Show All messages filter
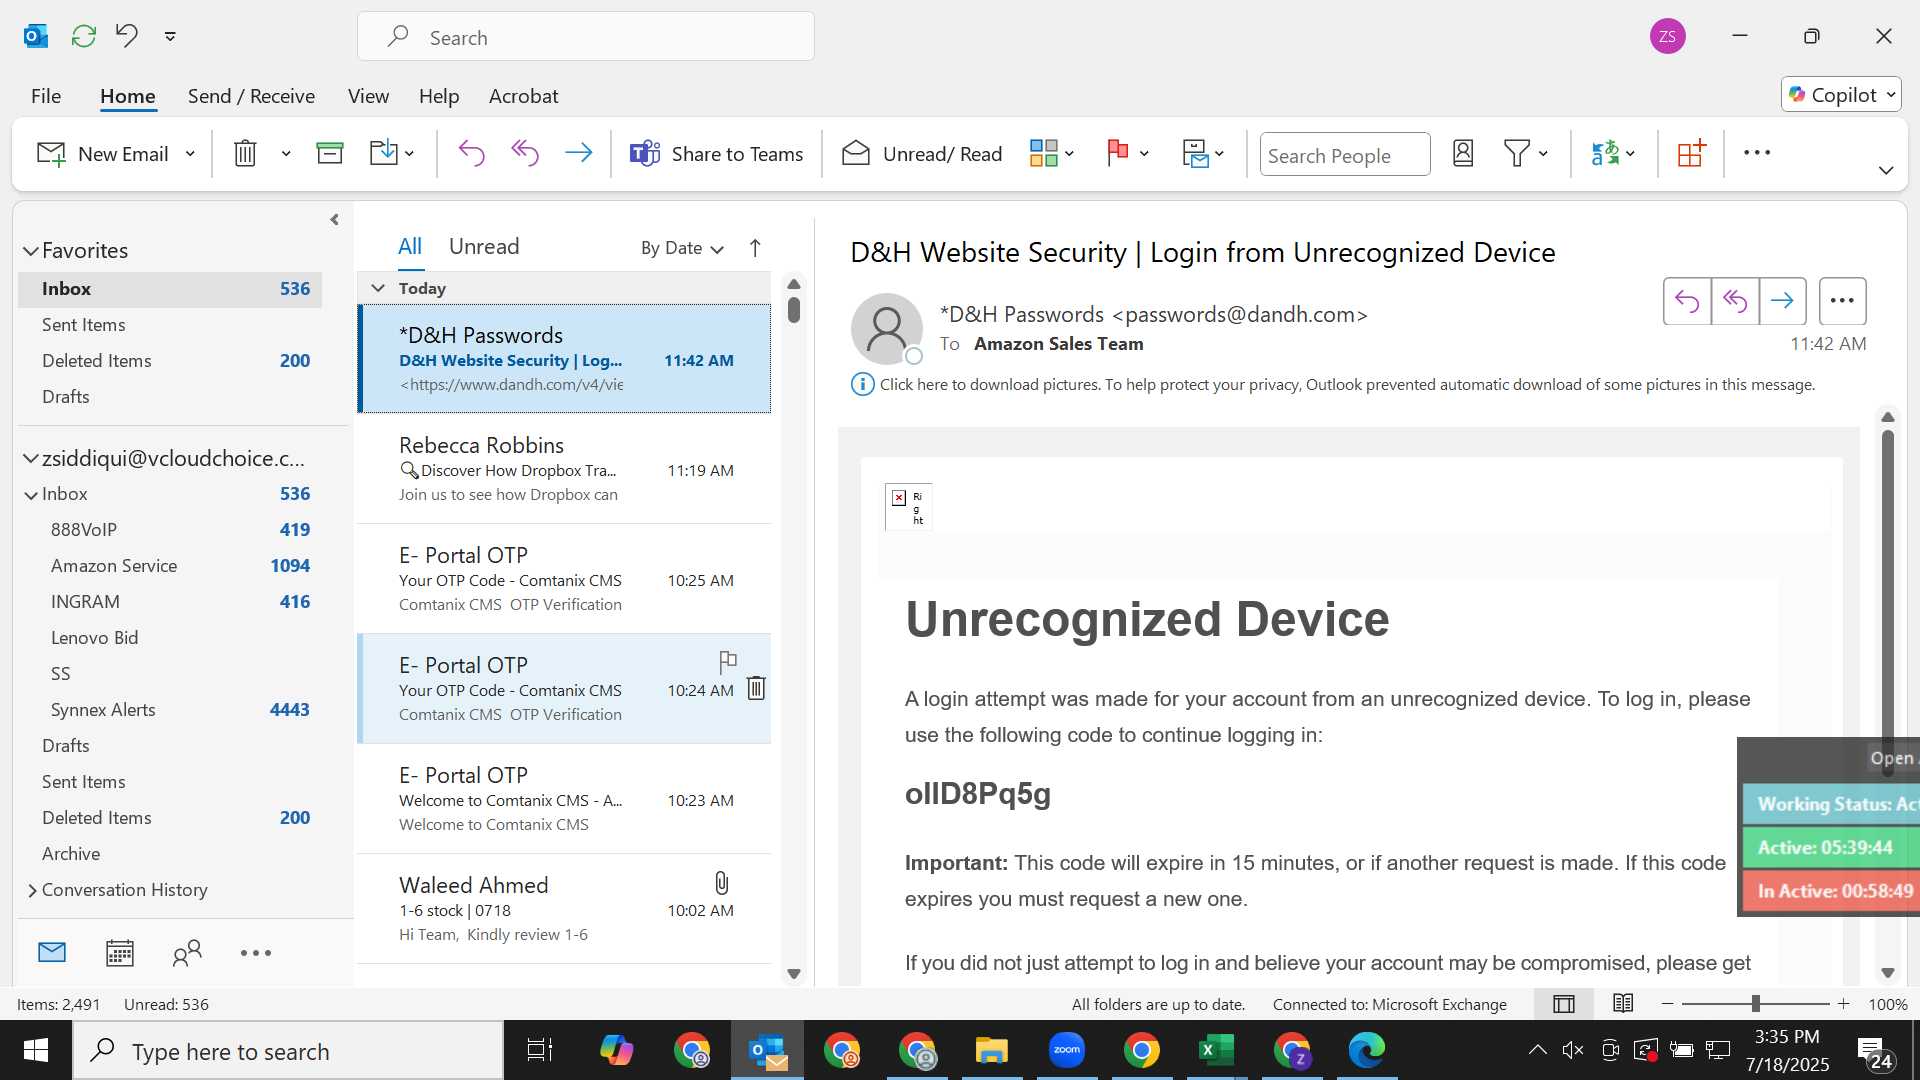Viewport: 1920px width, 1080px height. 410,247
